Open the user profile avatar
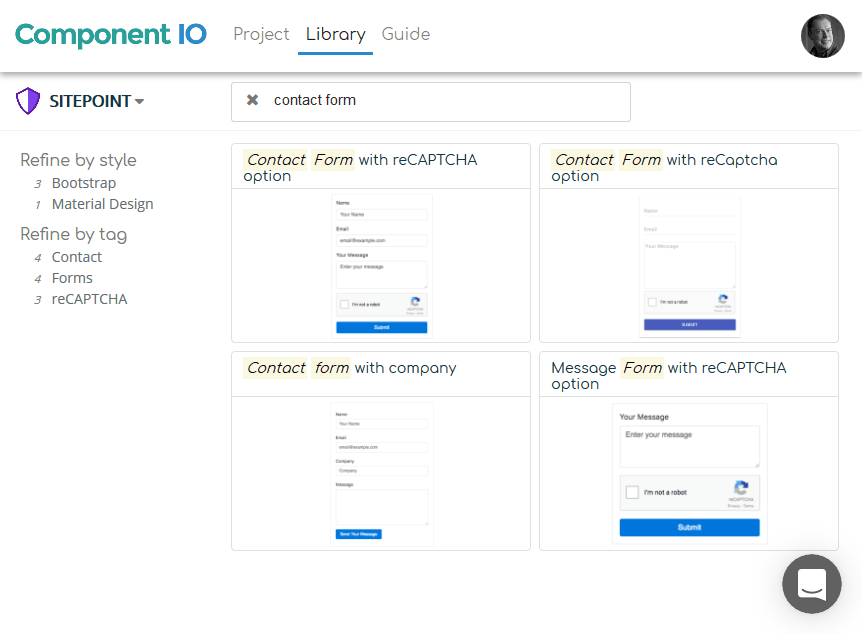 point(823,36)
